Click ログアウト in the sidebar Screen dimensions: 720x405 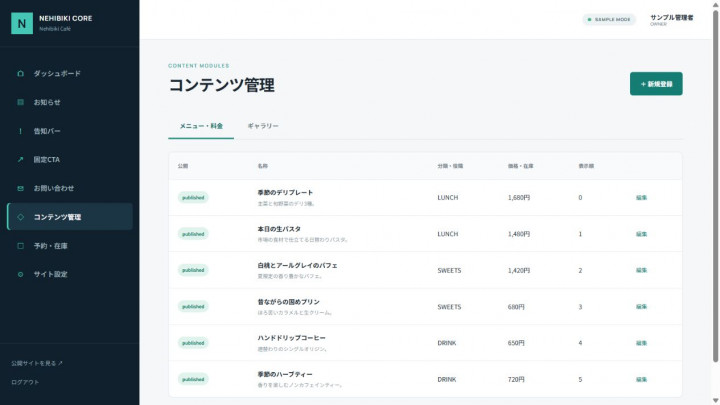[x=25, y=382]
